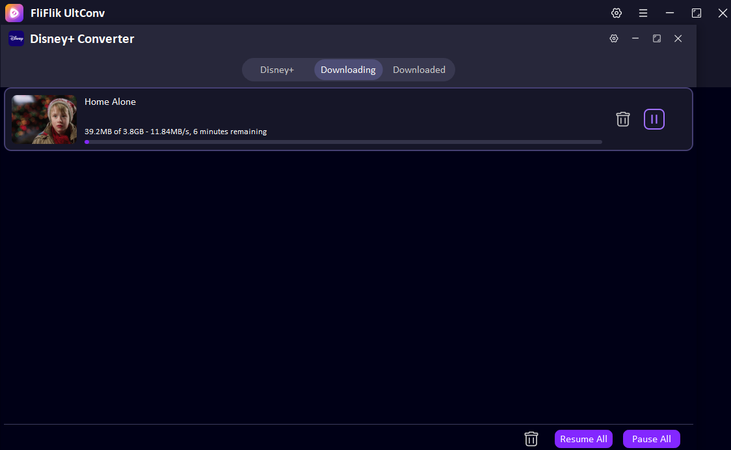Switch to the Disney+ tab
The height and width of the screenshot is (450, 731).
[277, 70]
